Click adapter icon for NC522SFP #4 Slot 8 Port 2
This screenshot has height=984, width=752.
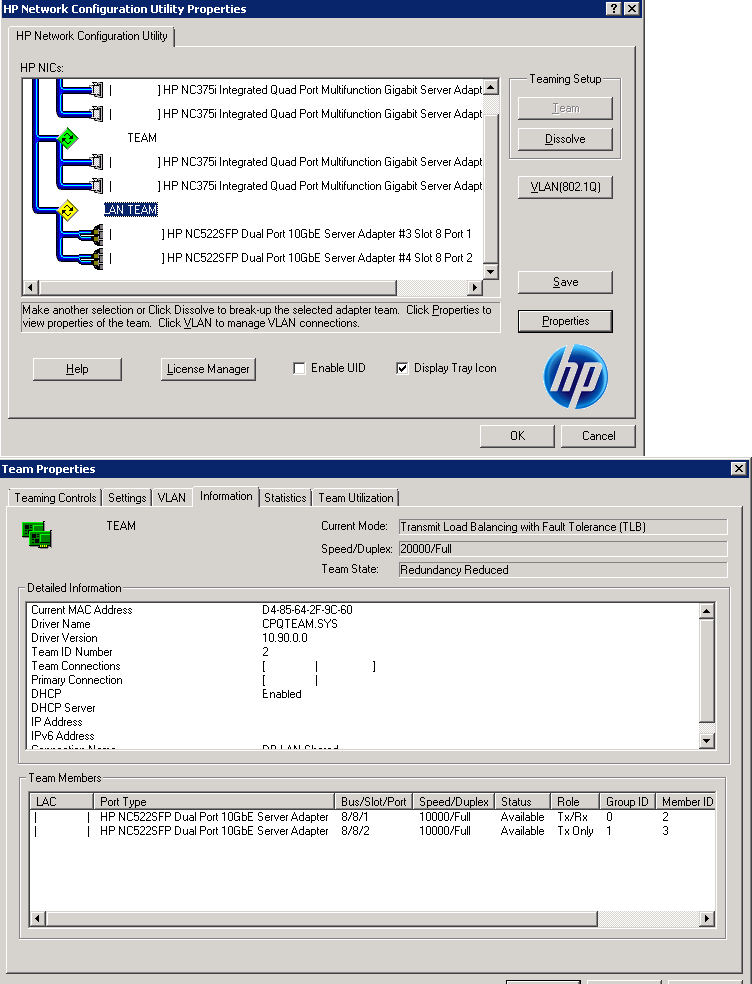[93, 258]
